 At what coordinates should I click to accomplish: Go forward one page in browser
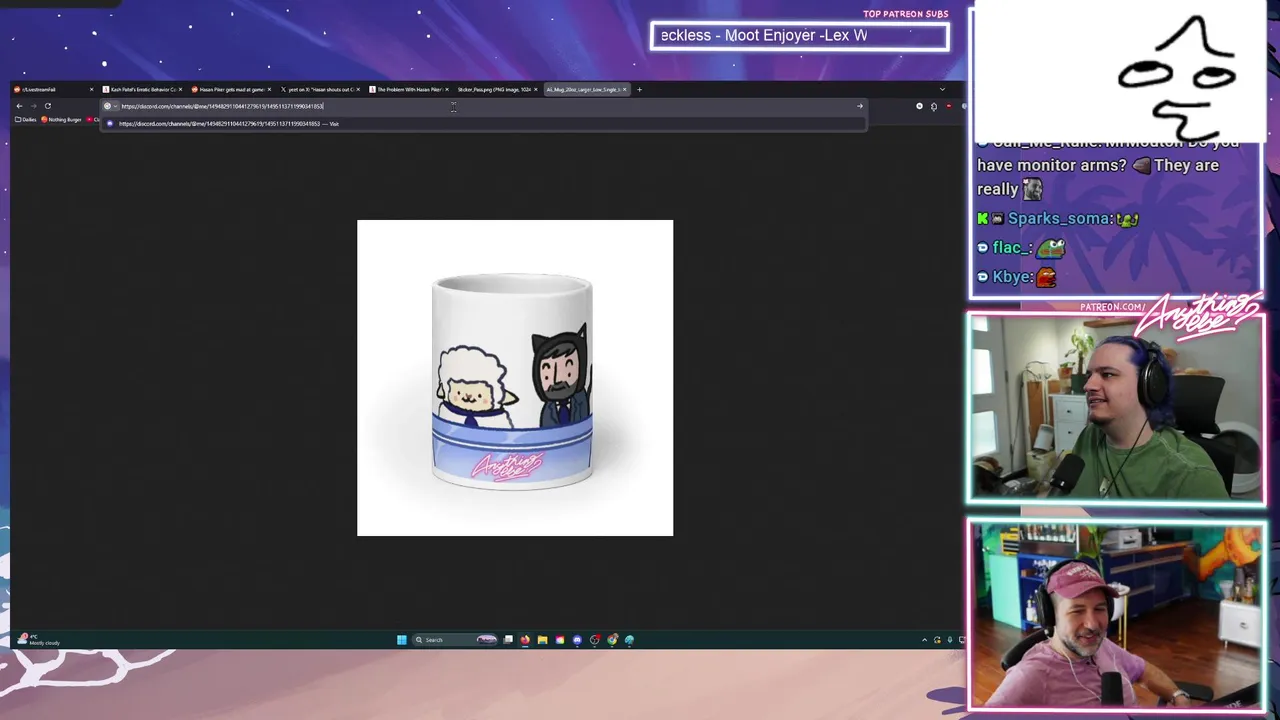[33, 106]
